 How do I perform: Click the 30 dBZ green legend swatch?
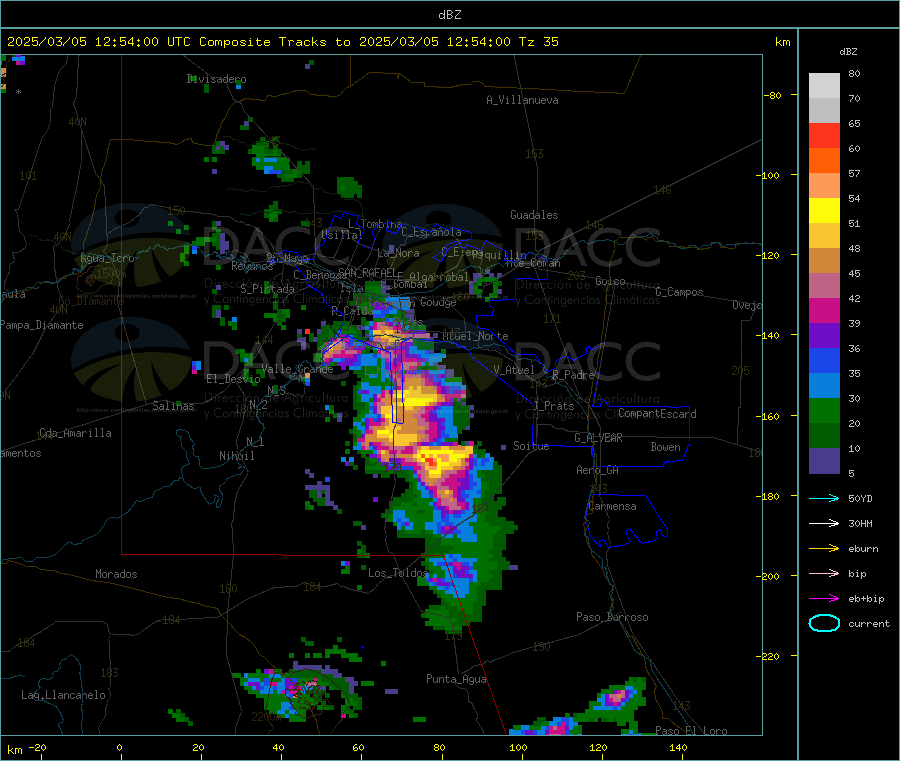tap(824, 410)
